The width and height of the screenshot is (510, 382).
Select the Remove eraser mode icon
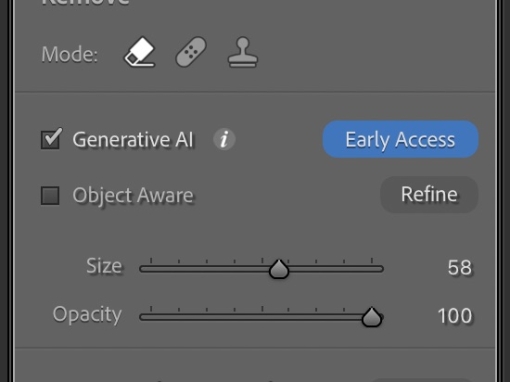click(x=140, y=52)
